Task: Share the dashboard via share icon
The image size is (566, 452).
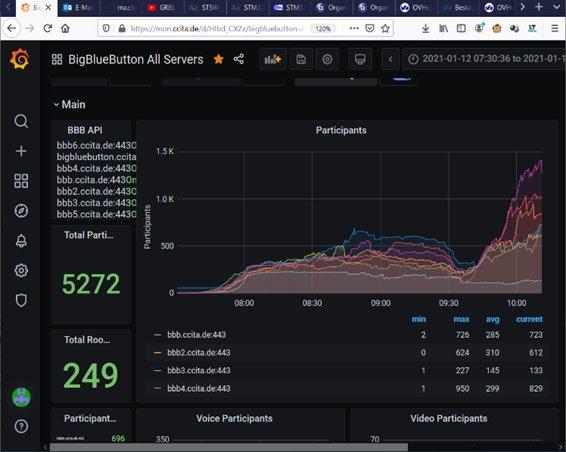Action: tap(239, 59)
